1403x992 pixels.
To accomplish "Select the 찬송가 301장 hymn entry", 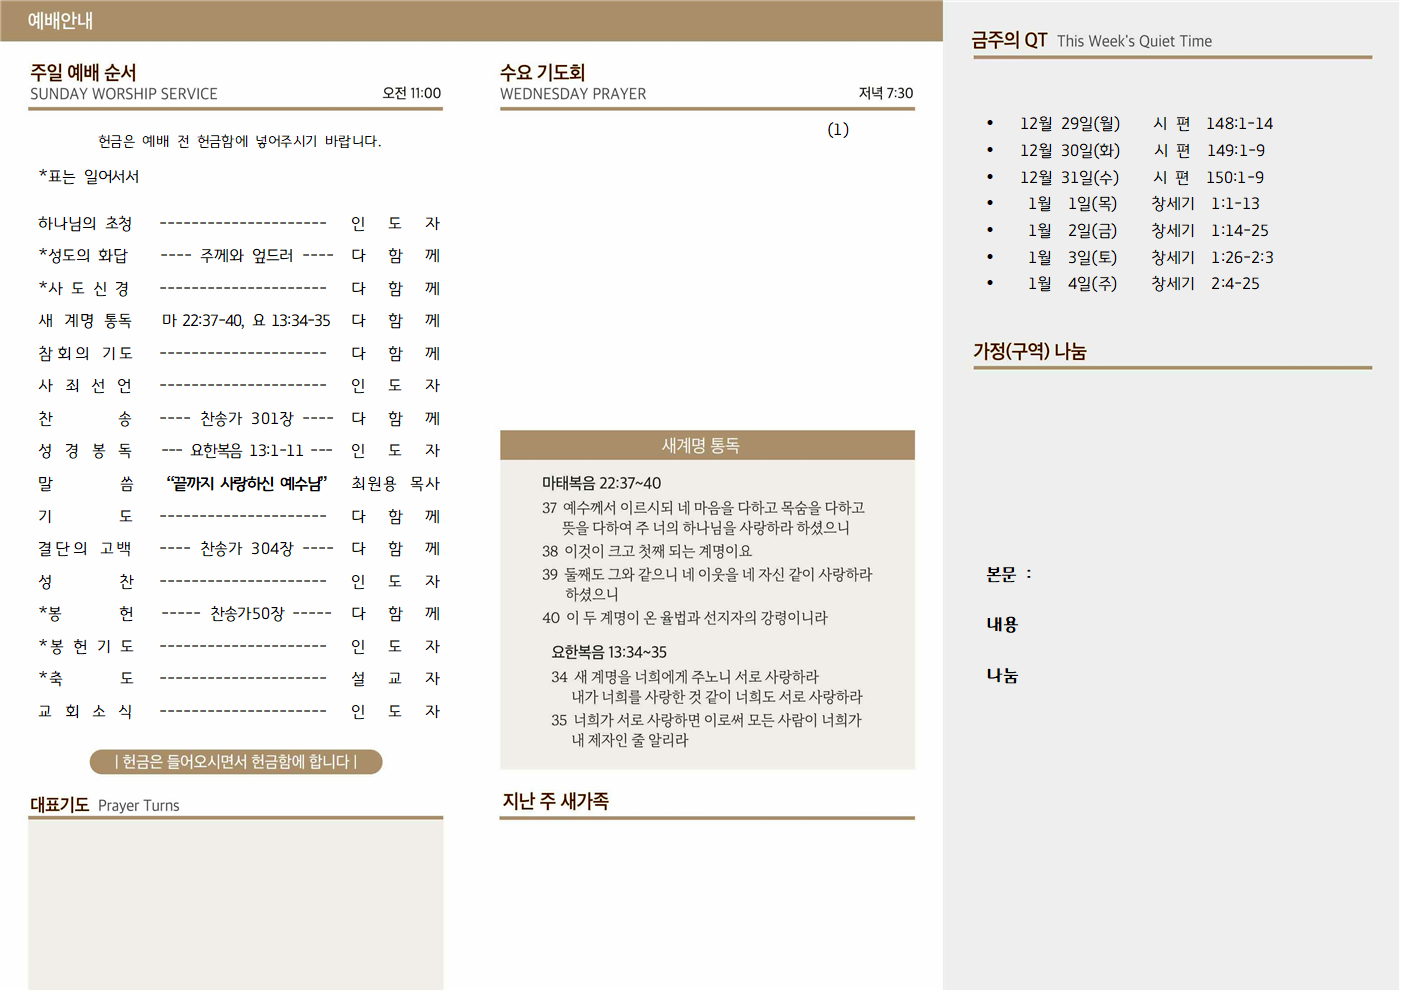I will 246,419.
